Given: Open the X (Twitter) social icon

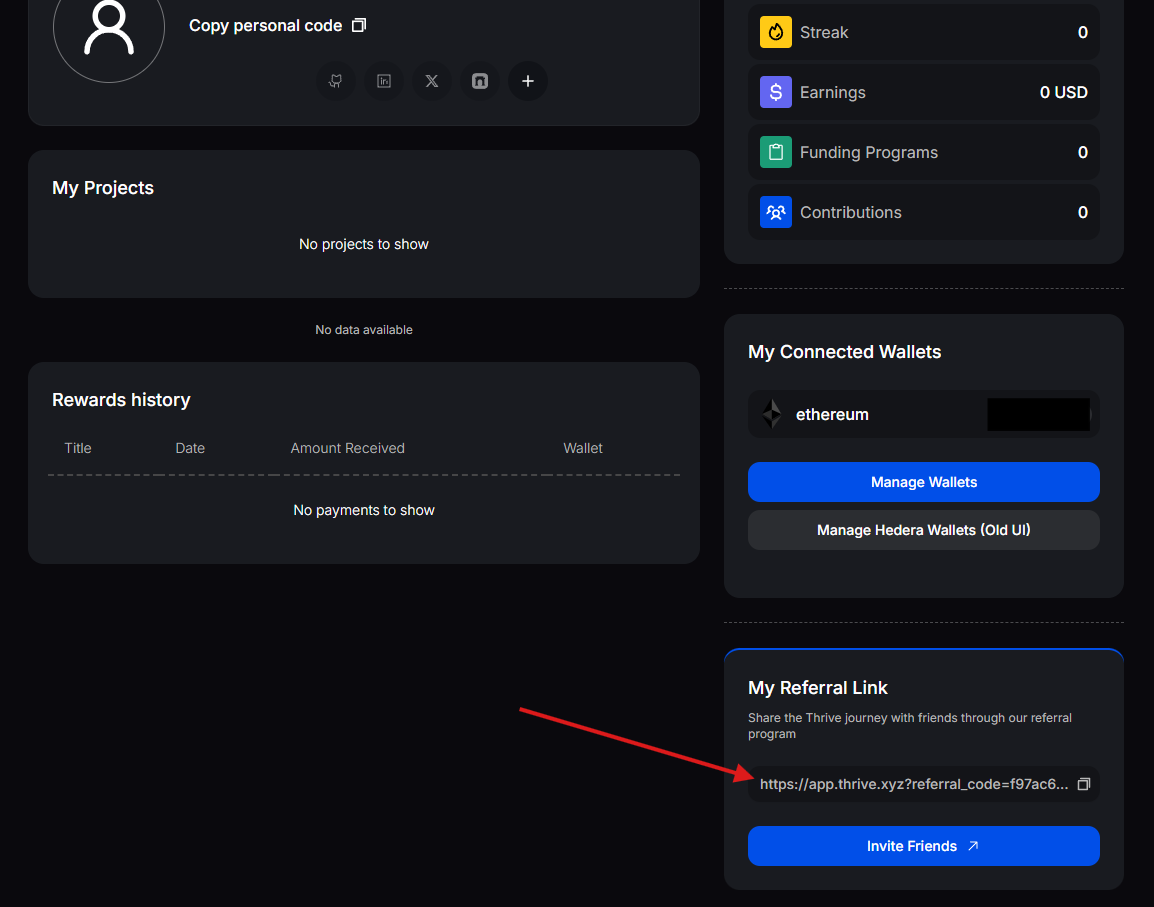Looking at the screenshot, I should coord(432,81).
